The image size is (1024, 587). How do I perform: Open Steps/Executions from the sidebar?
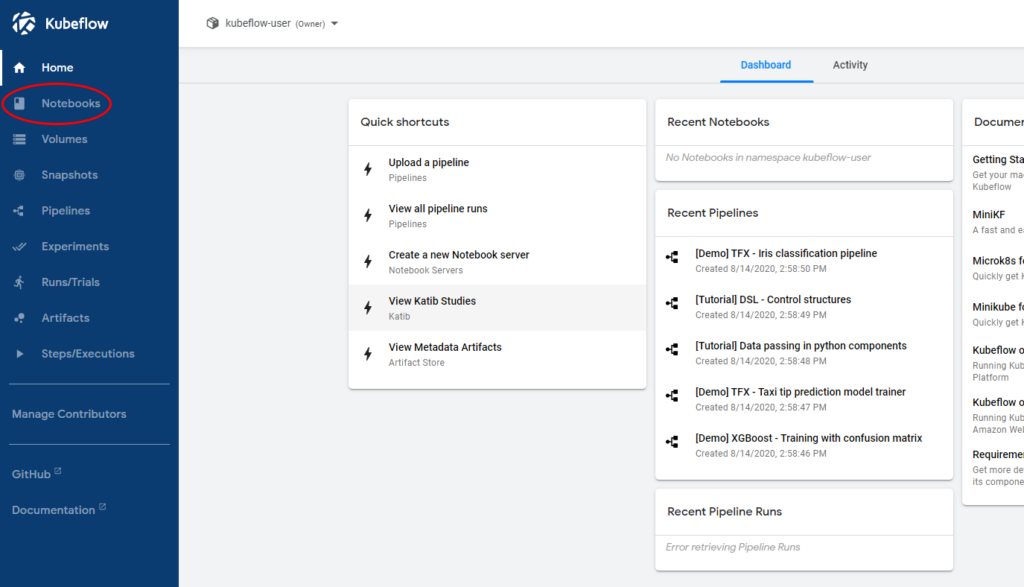pyautogui.click(x=89, y=354)
